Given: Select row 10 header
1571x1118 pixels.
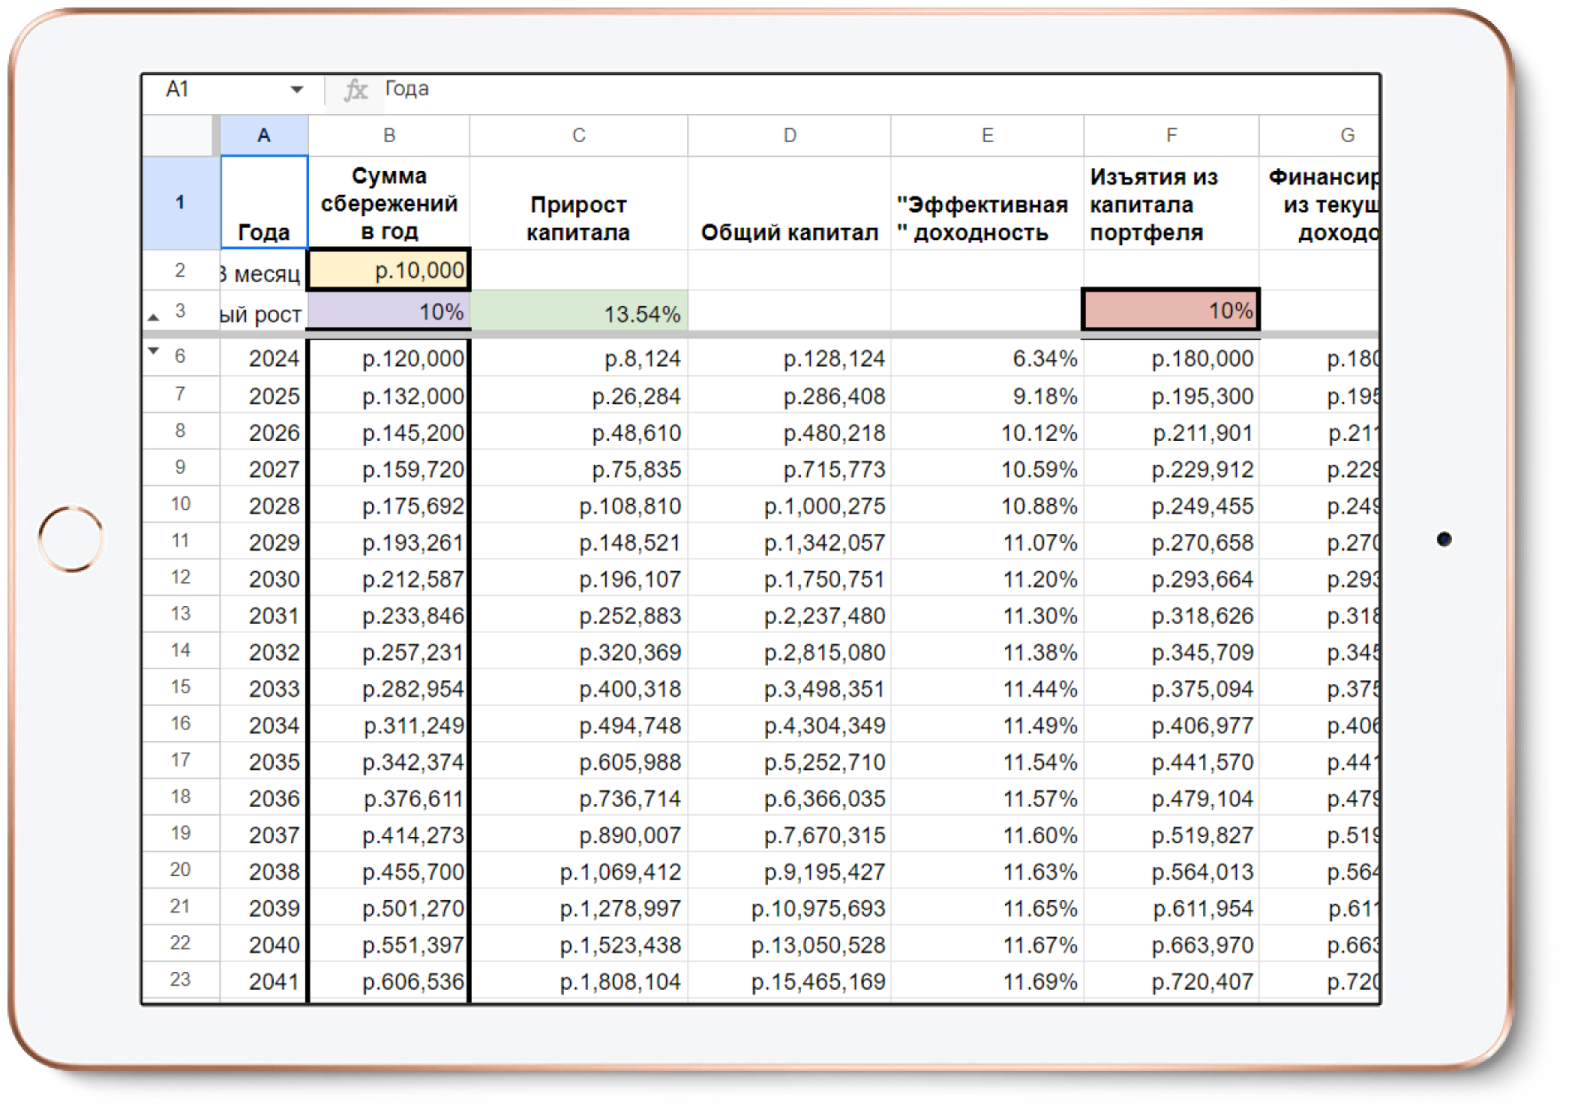Looking at the screenshot, I should point(181,505).
